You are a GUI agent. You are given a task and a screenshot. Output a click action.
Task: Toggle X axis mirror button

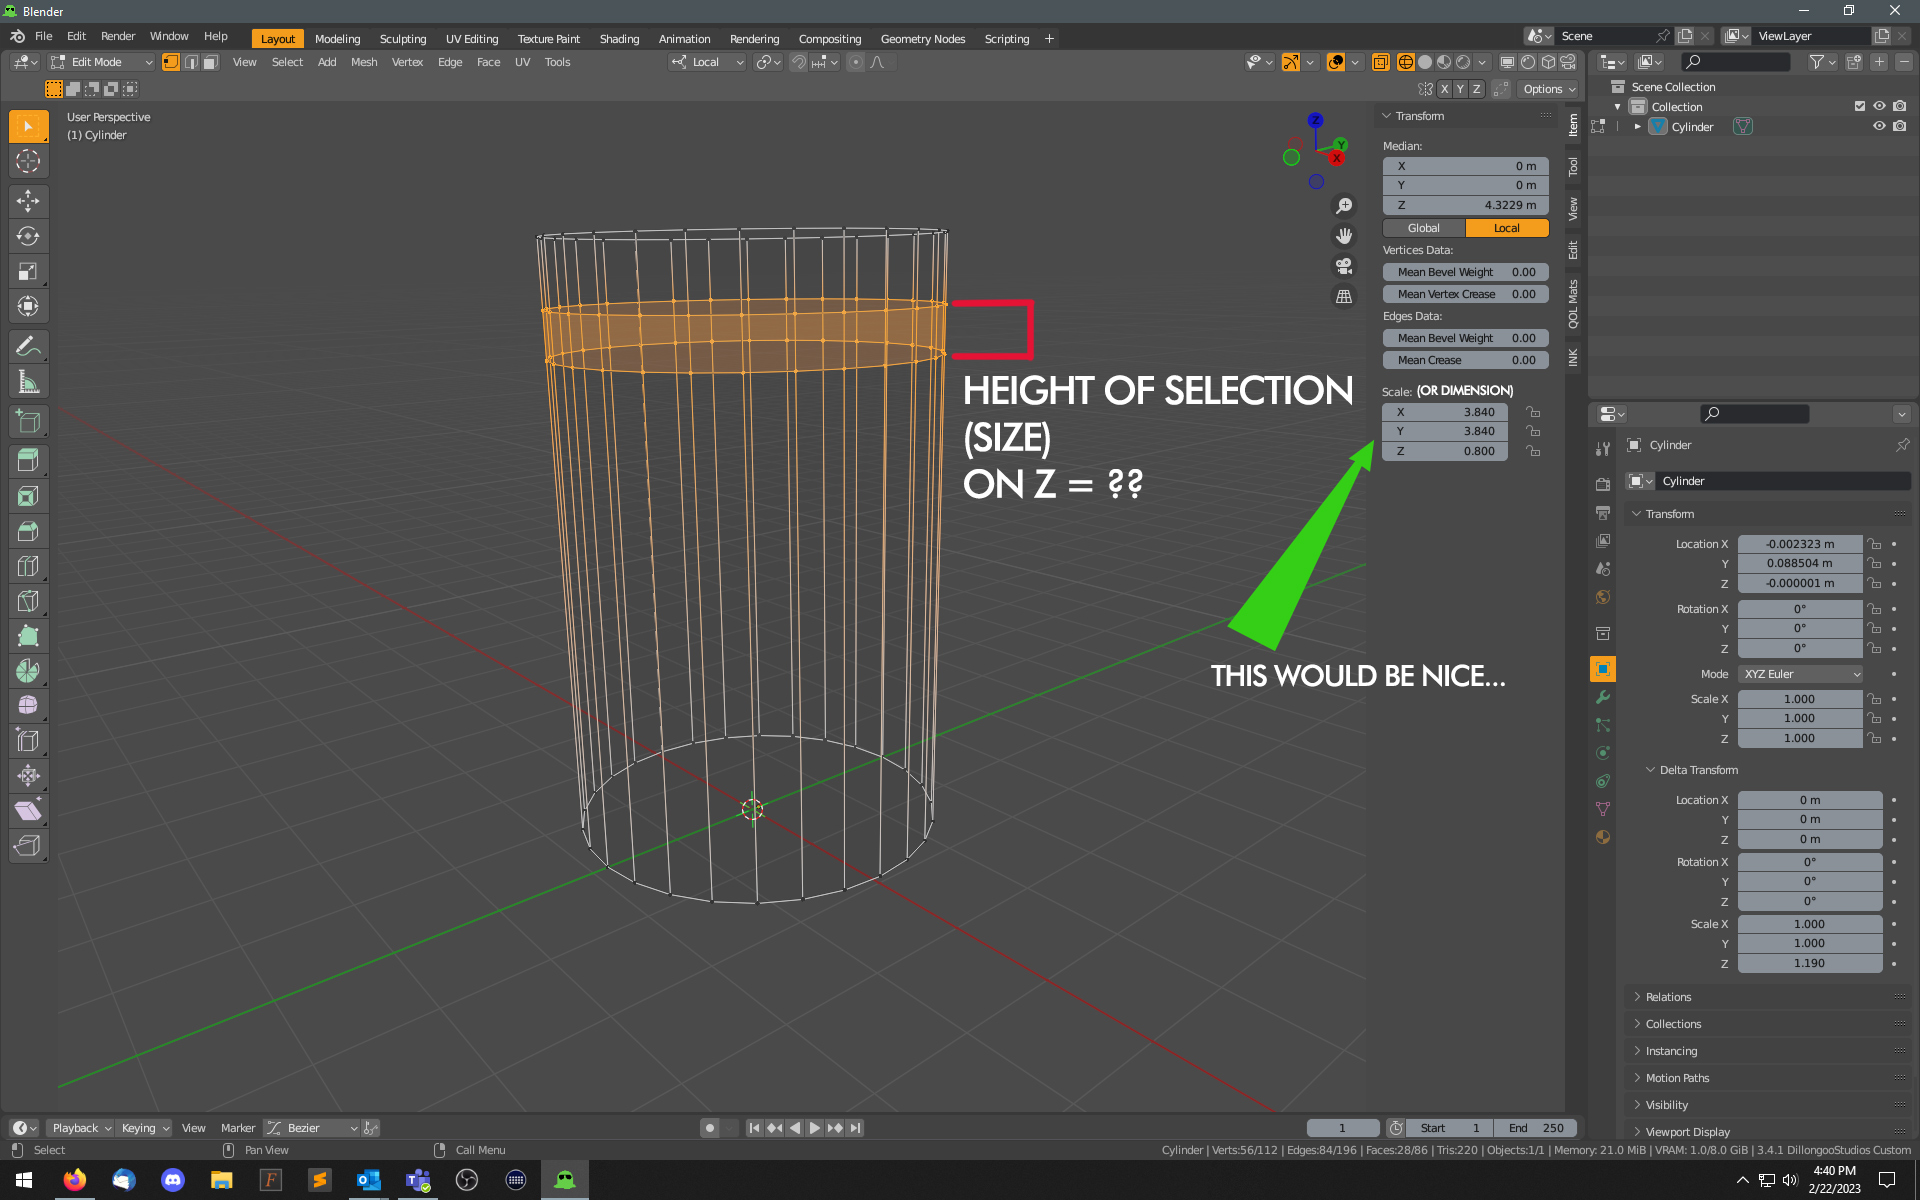(1444, 89)
